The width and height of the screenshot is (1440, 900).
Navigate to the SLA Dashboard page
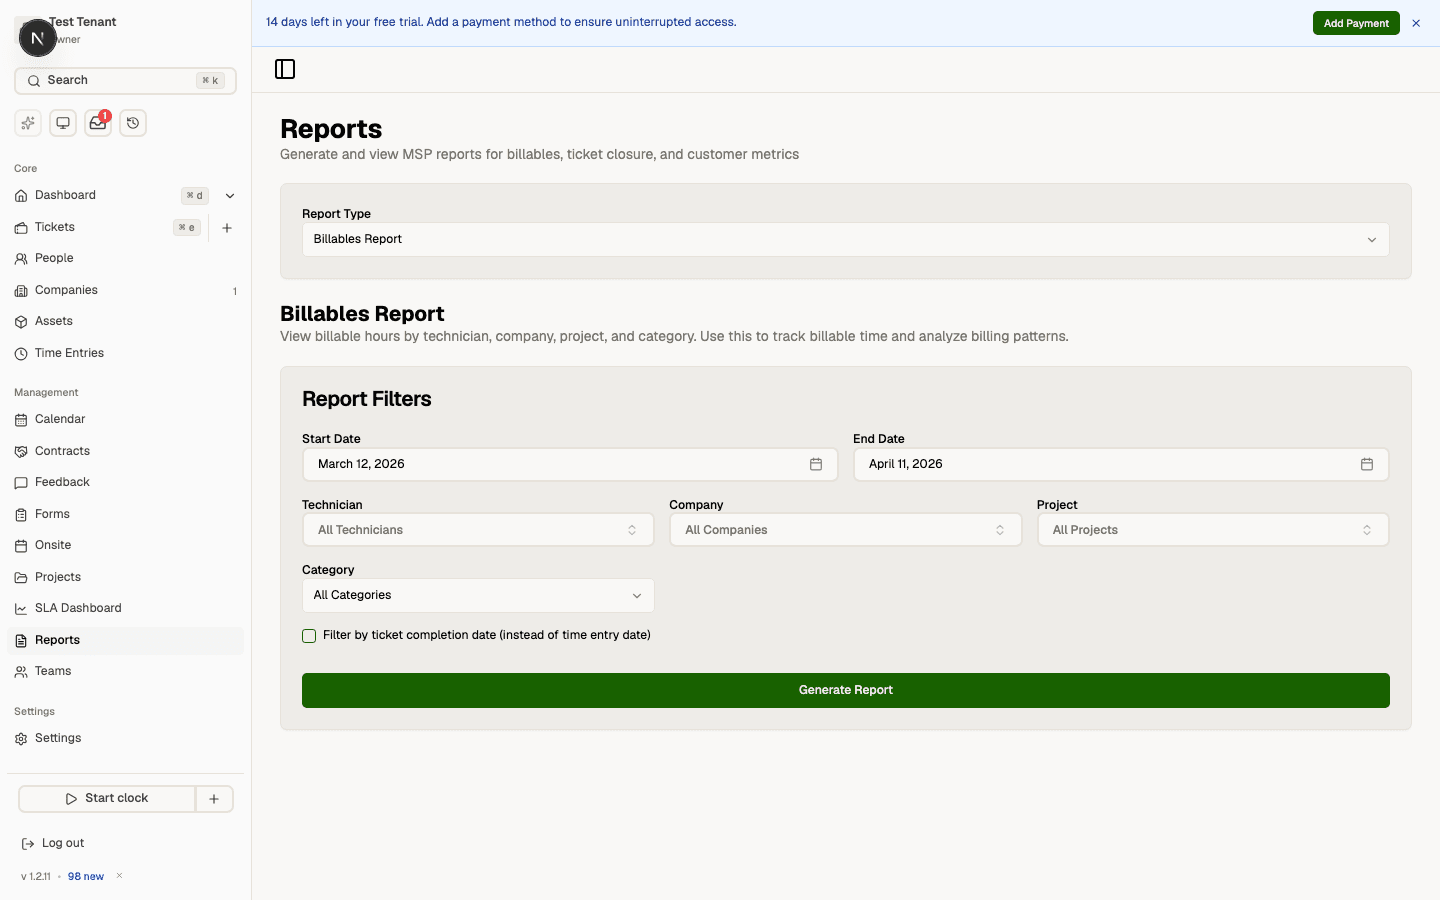pos(78,608)
